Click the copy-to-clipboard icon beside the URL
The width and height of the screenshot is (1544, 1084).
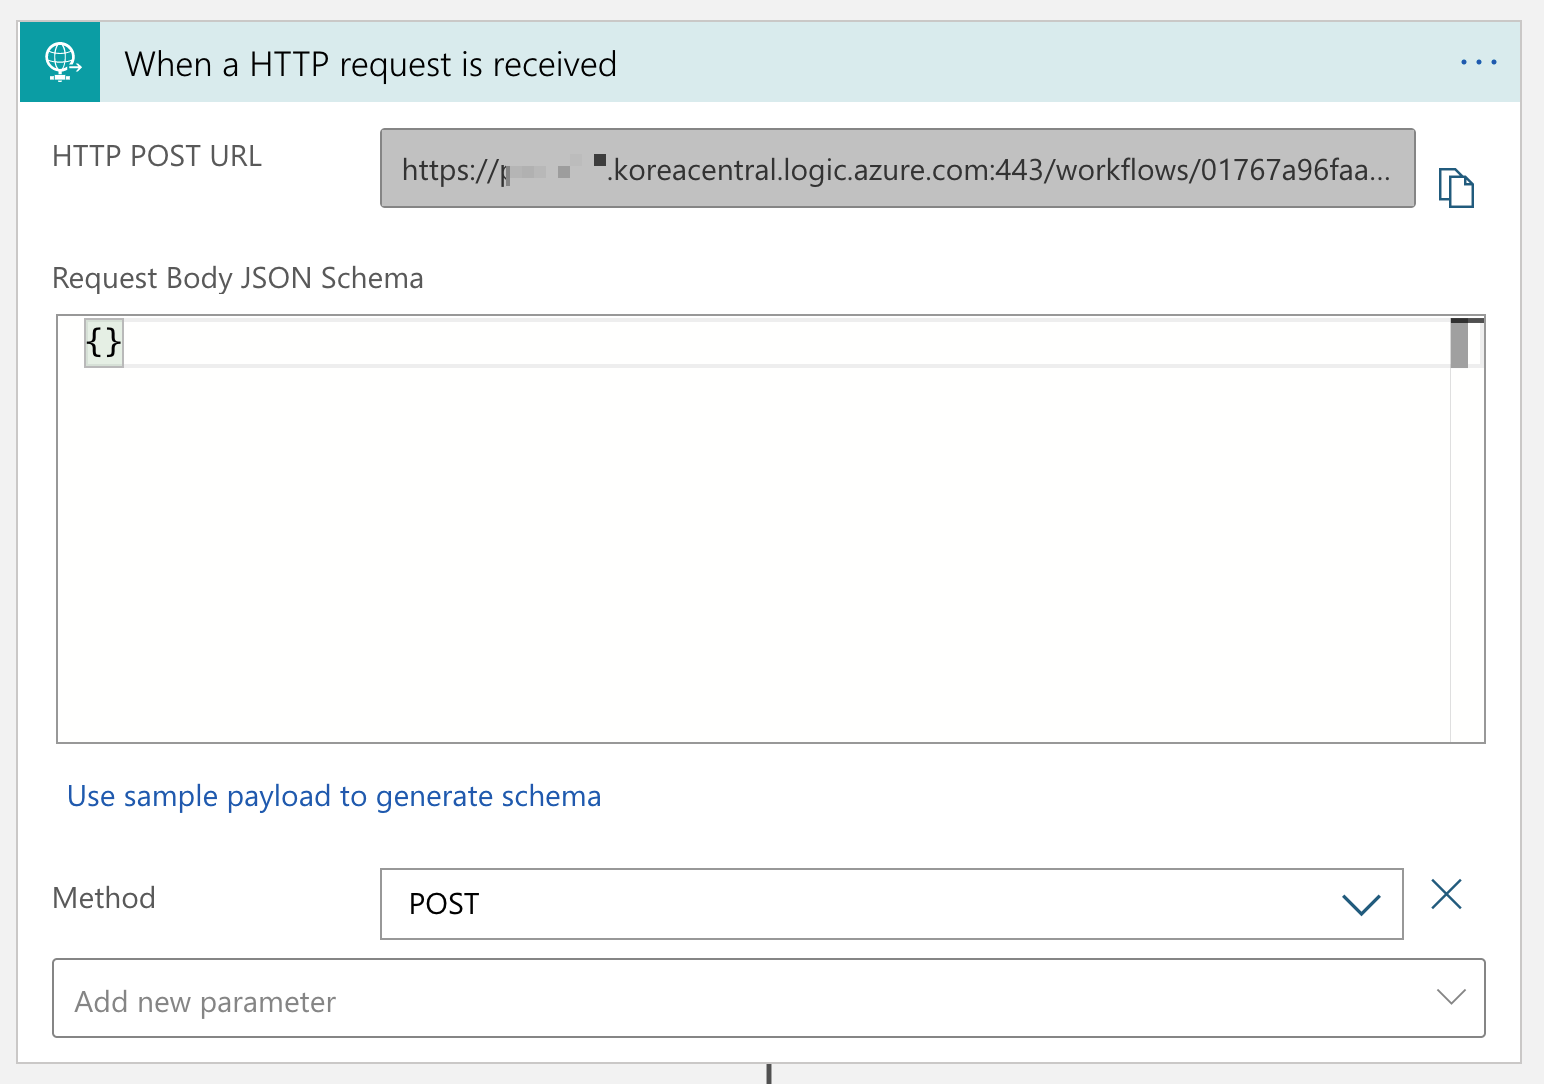click(1456, 187)
